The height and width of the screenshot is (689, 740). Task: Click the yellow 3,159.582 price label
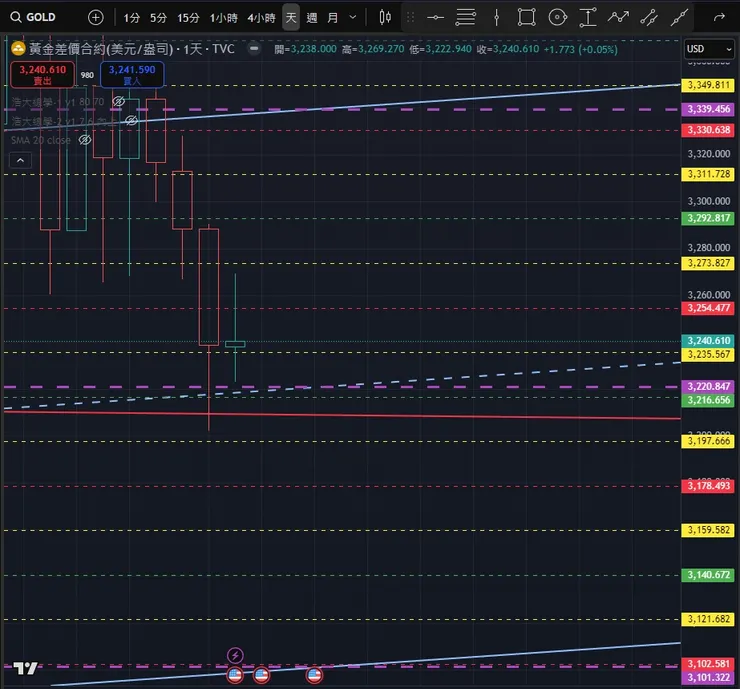pos(708,530)
